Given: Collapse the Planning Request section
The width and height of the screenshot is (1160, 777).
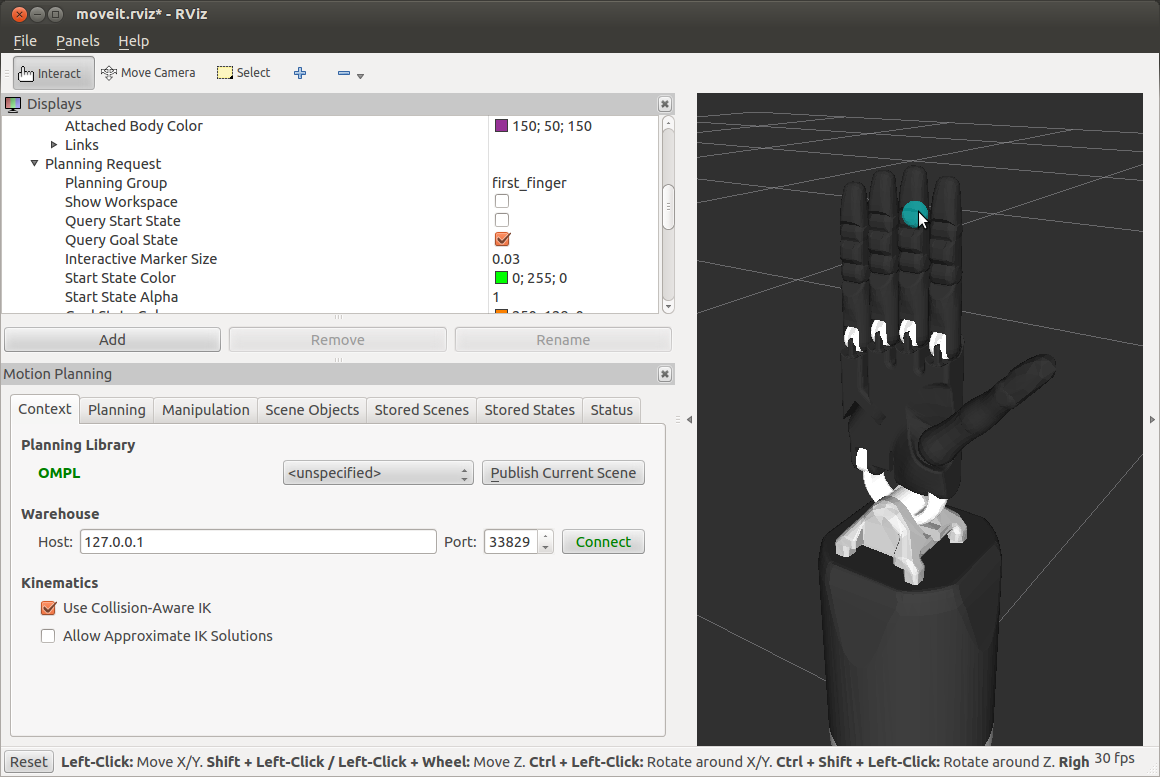Looking at the screenshot, I should (34, 164).
